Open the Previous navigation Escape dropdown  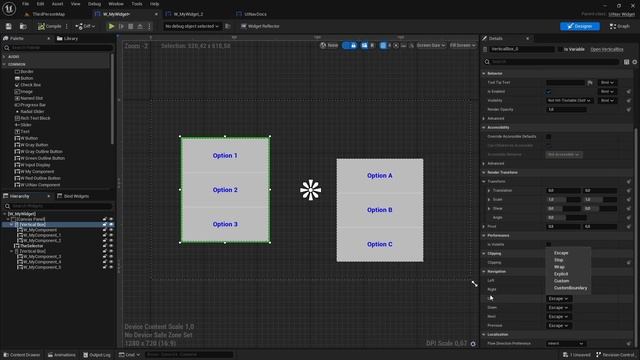tap(558, 326)
